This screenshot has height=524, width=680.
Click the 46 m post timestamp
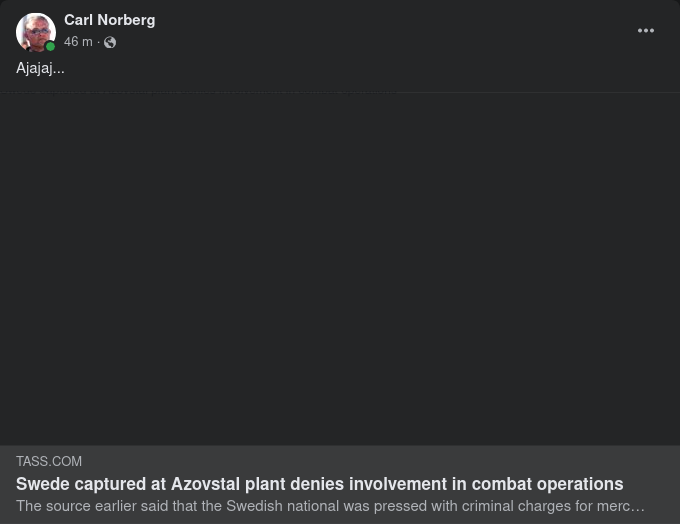point(78,42)
